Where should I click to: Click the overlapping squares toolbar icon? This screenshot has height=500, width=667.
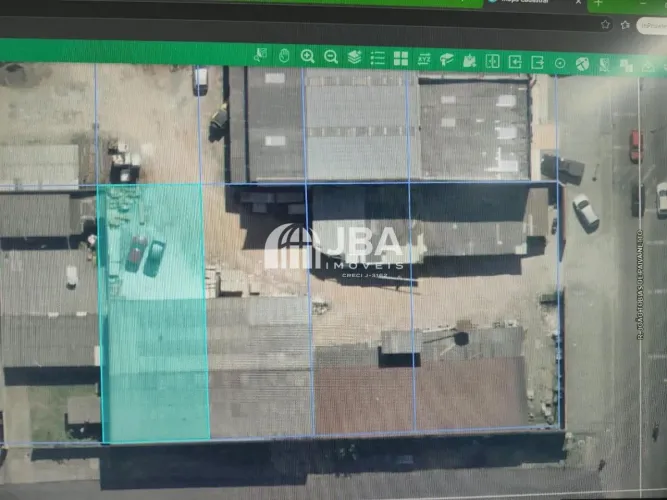coord(626,66)
